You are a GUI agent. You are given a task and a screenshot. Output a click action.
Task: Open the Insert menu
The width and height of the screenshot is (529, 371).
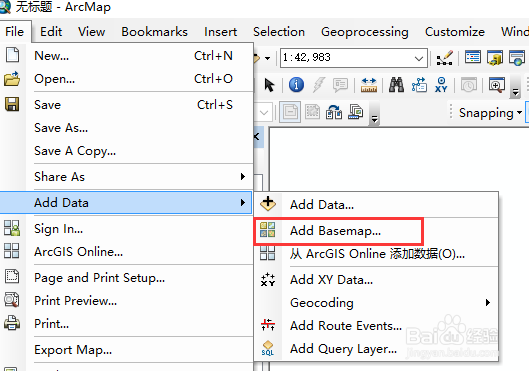click(x=220, y=32)
